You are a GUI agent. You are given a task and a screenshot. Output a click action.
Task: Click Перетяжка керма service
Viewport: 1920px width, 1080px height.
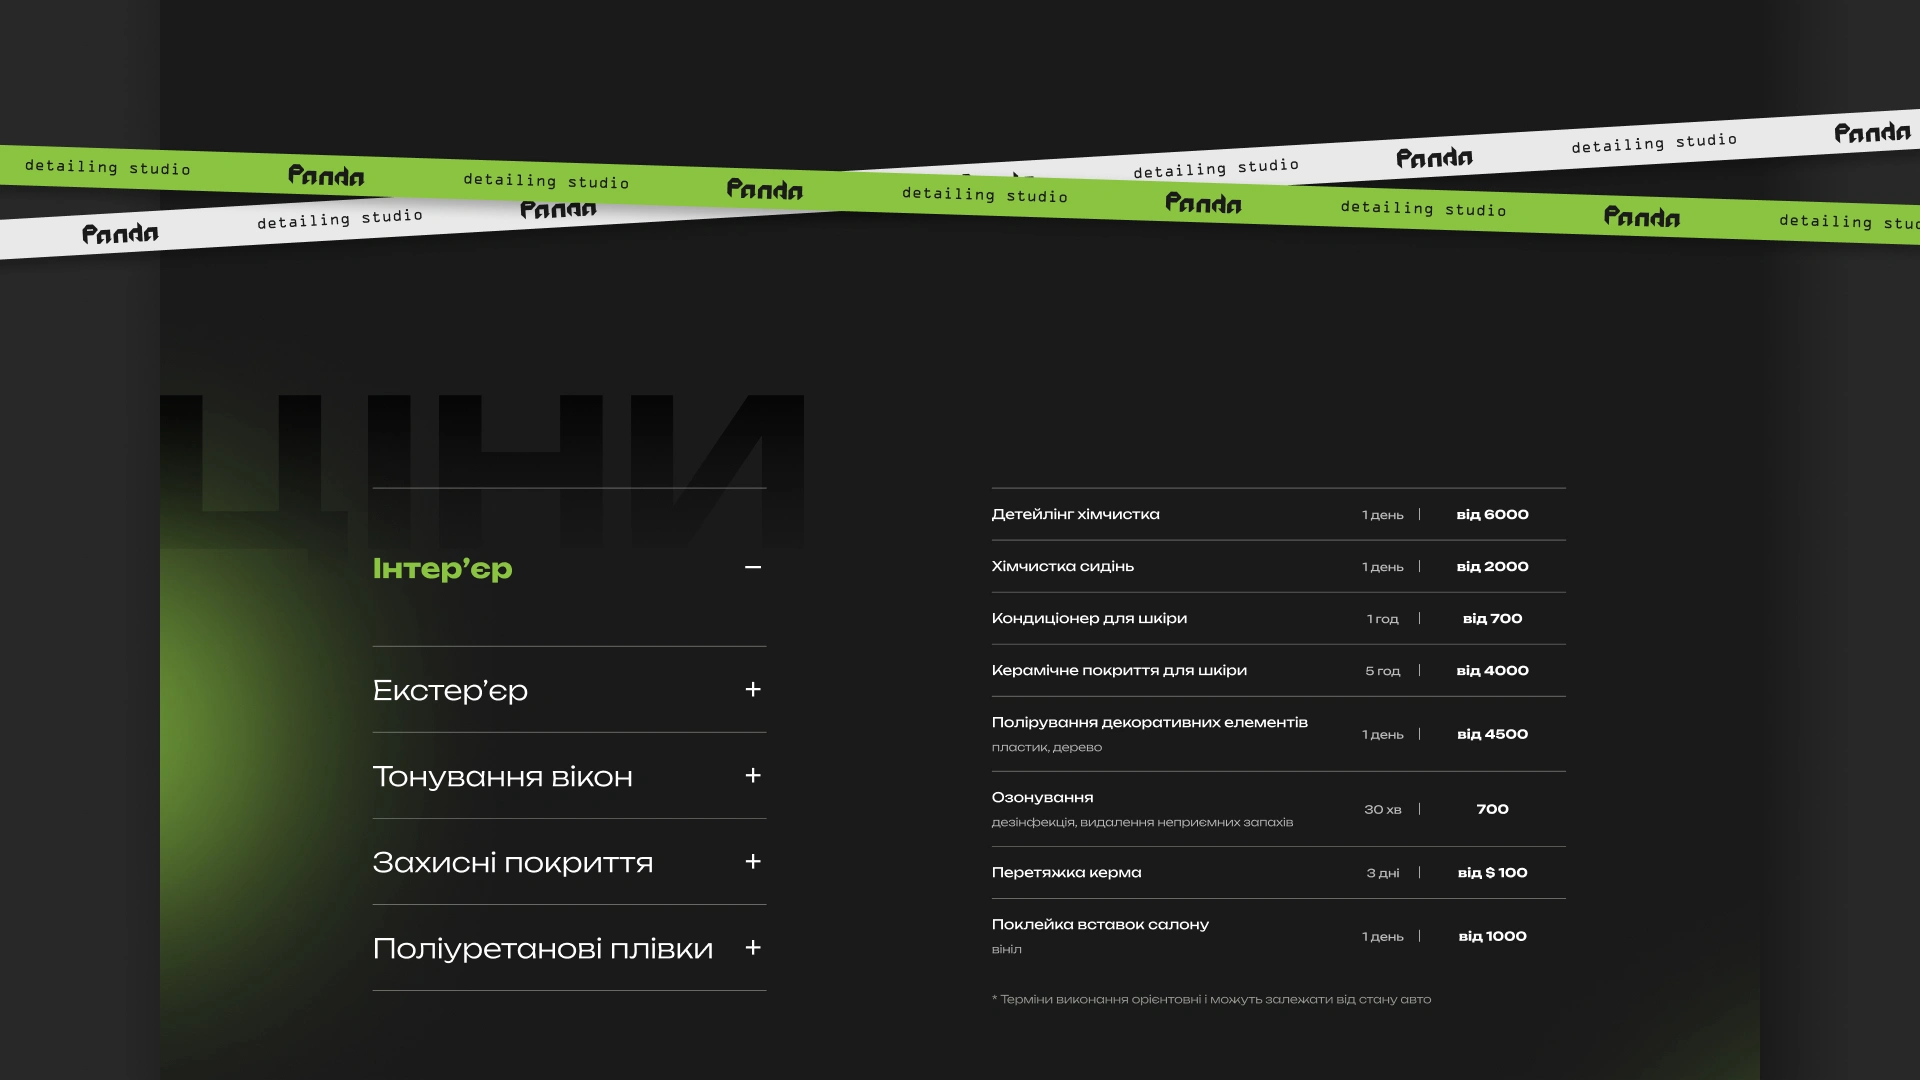pos(1066,873)
